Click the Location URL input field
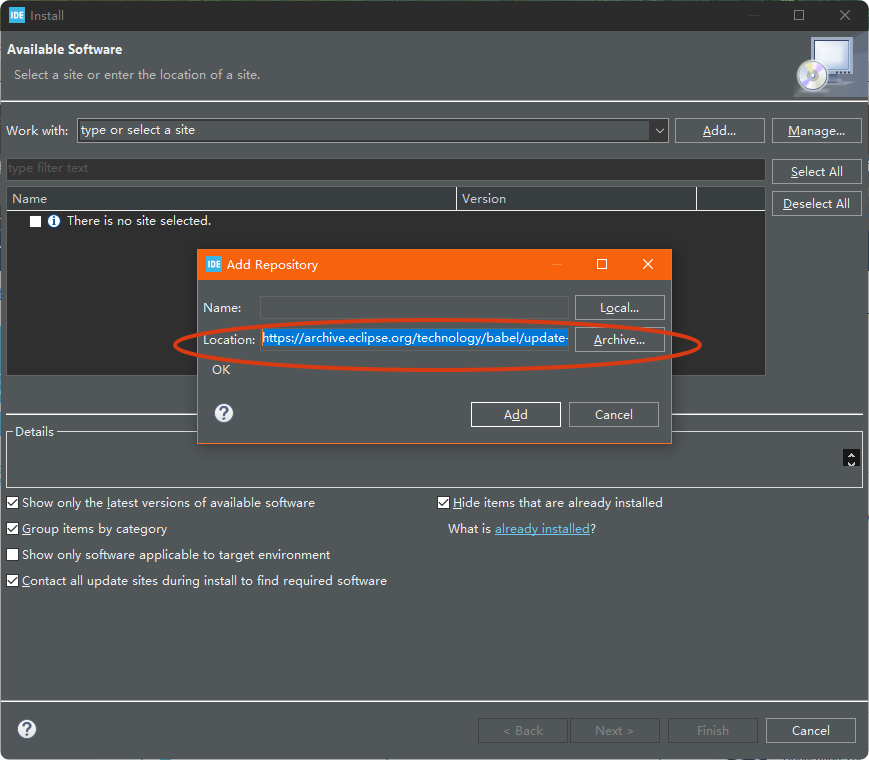869x760 pixels. [x=414, y=339]
